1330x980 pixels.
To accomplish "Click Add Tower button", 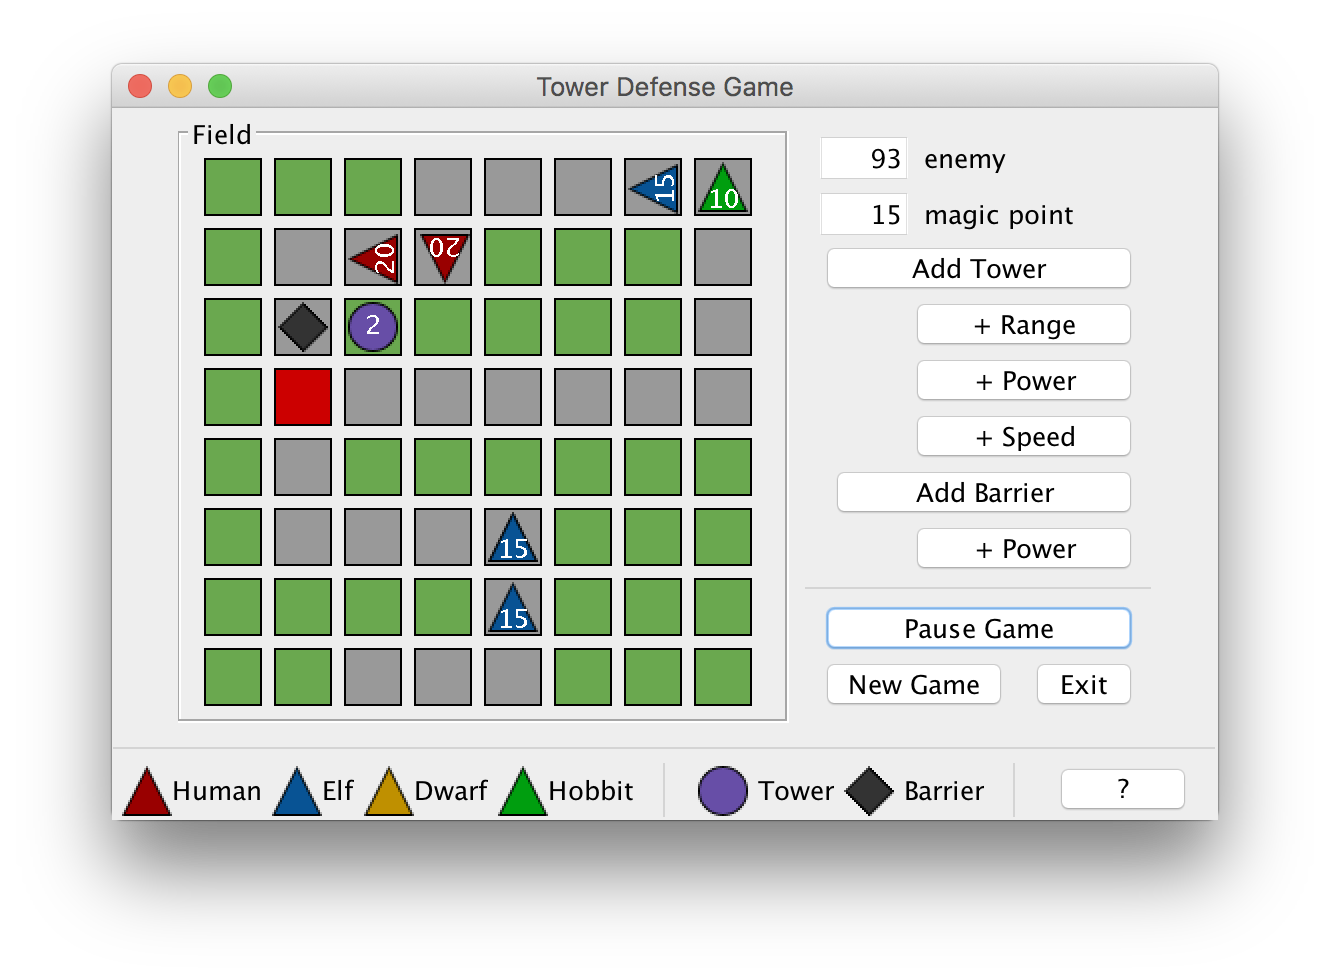I will [x=979, y=268].
